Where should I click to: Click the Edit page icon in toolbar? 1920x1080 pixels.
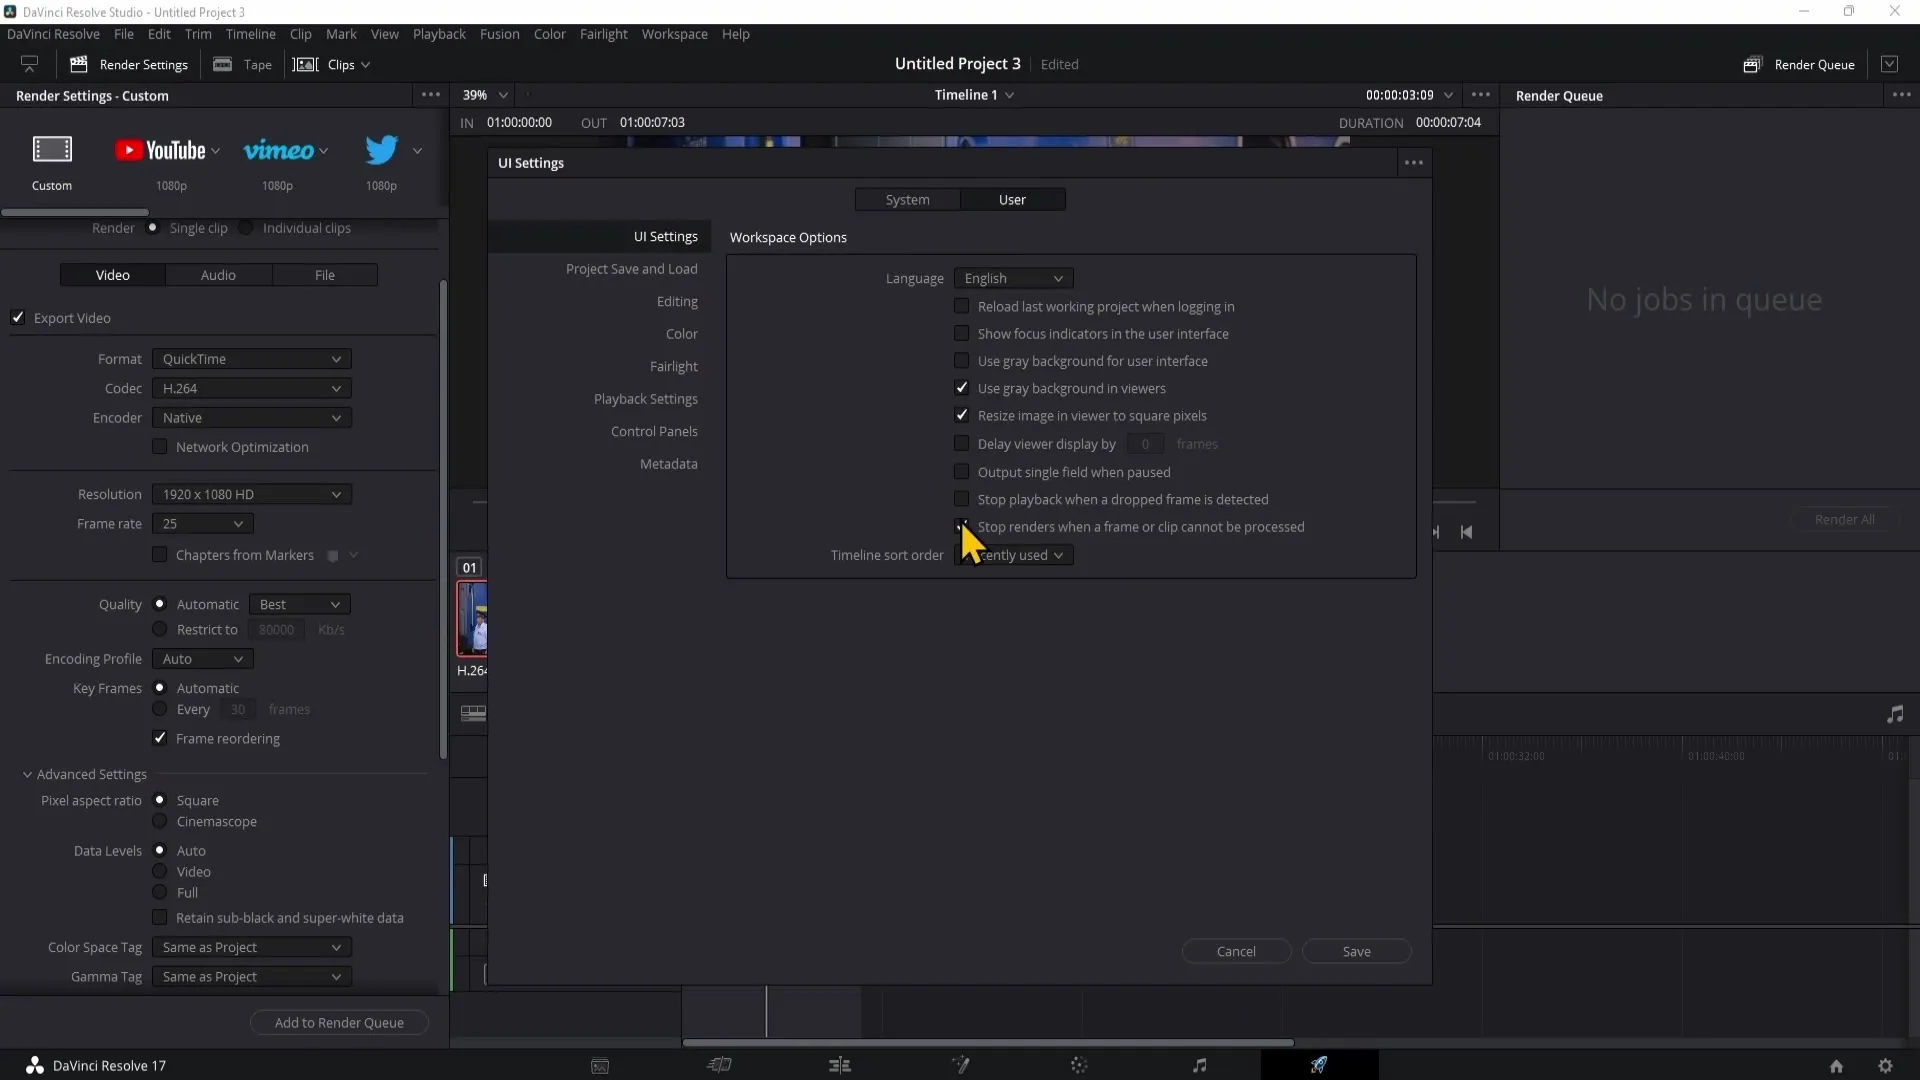(840, 1064)
